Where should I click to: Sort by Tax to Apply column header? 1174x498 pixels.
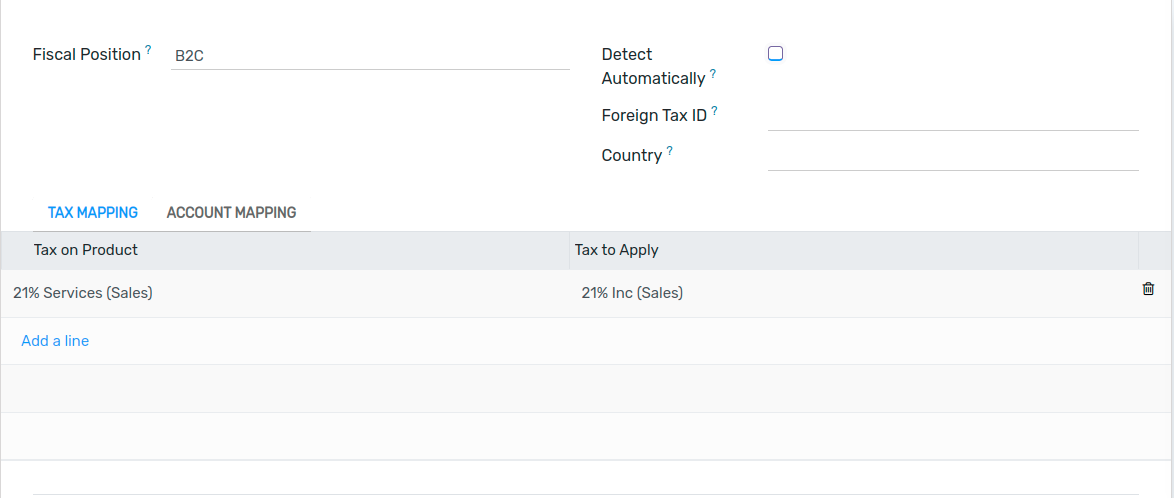616,250
